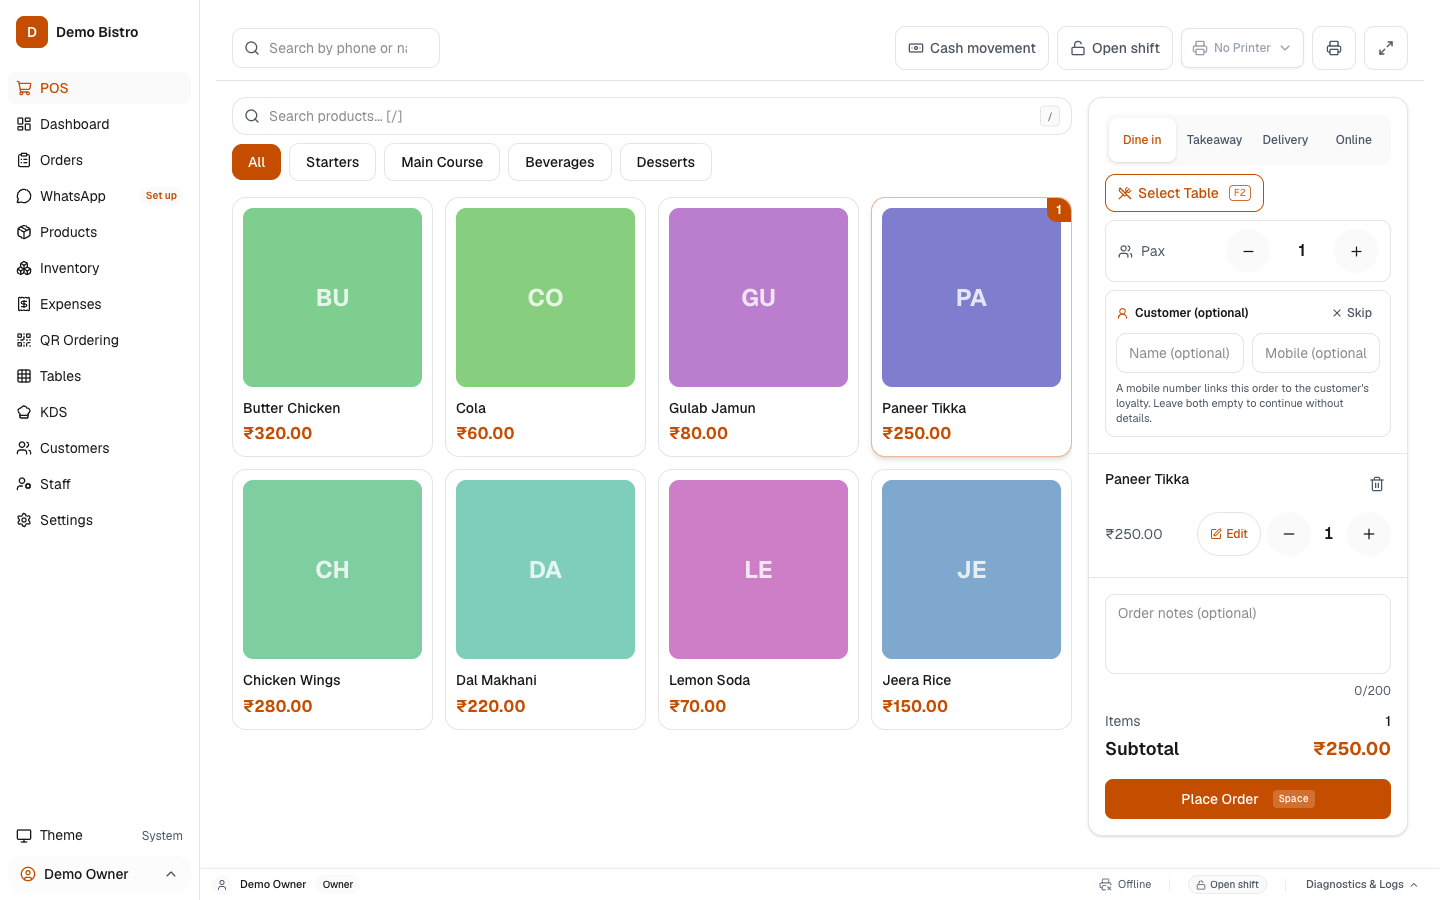The image size is (1440, 900).
Task: Expand Diagnostics & Logs in status bar
Action: pyautogui.click(x=1362, y=884)
